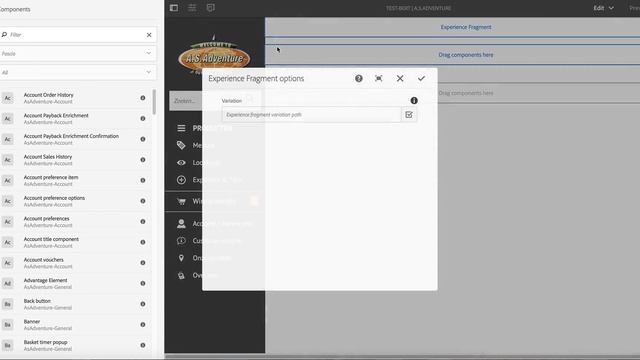Select Basket timer popup component
640x360 pixels.
pos(76,345)
